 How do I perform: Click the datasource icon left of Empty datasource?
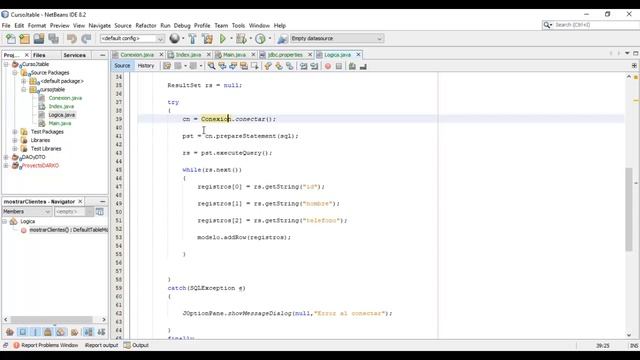click(x=282, y=39)
